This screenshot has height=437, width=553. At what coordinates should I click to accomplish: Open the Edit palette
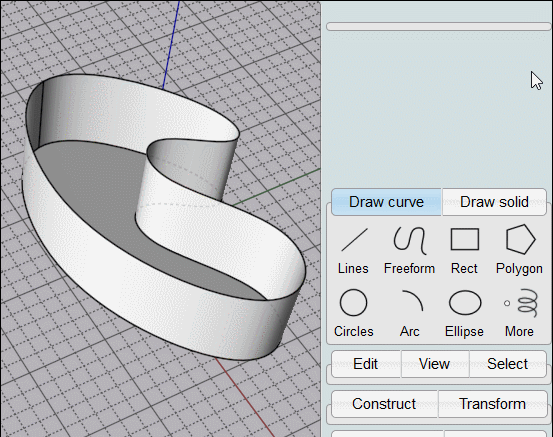point(366,364)
